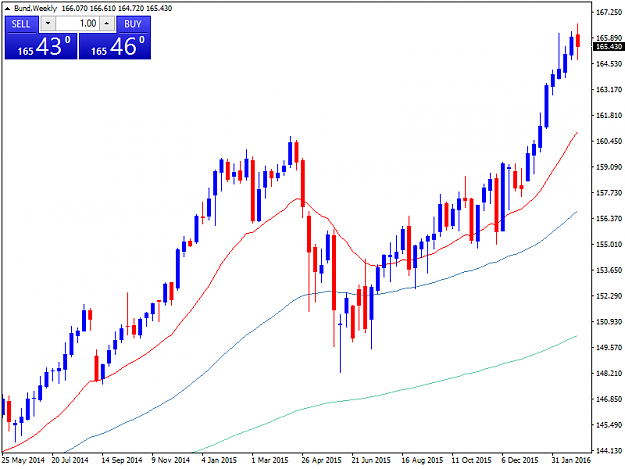Click the buy price 165 46 panel
Viewport: 625px width, 469px height.
[x=115, y=46]
